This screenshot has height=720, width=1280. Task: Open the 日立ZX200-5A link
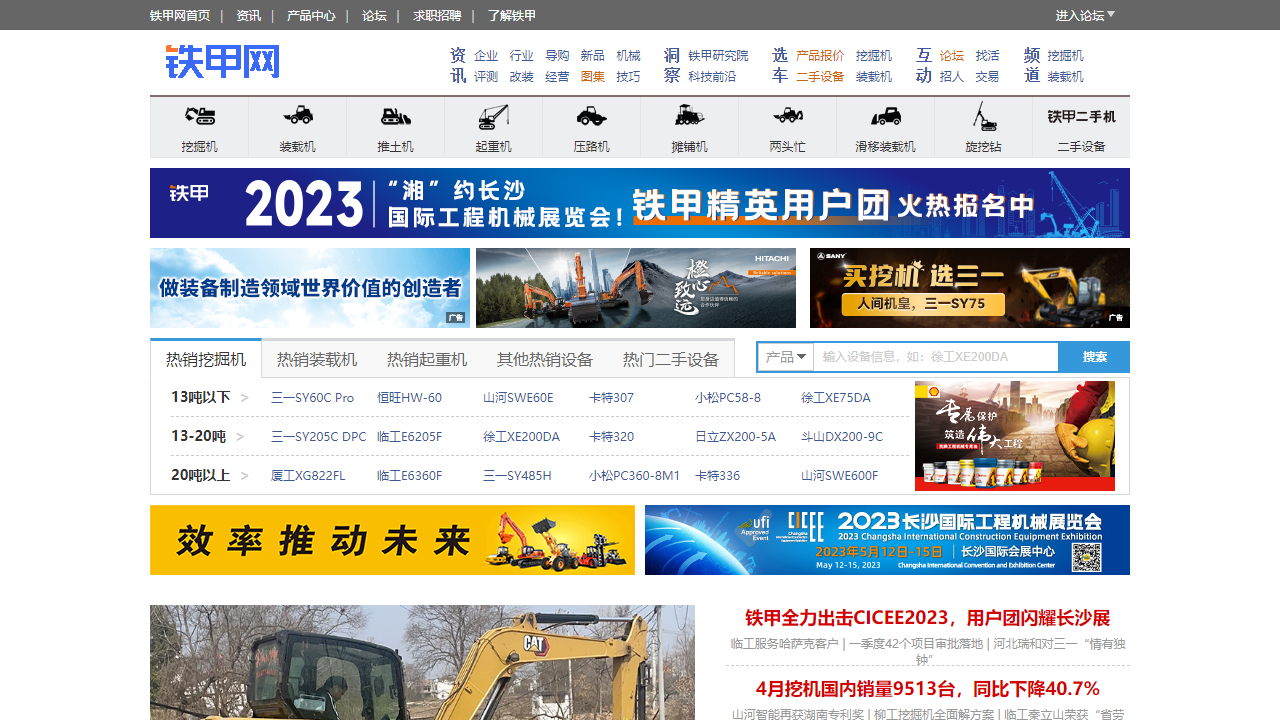click(735, 437)
